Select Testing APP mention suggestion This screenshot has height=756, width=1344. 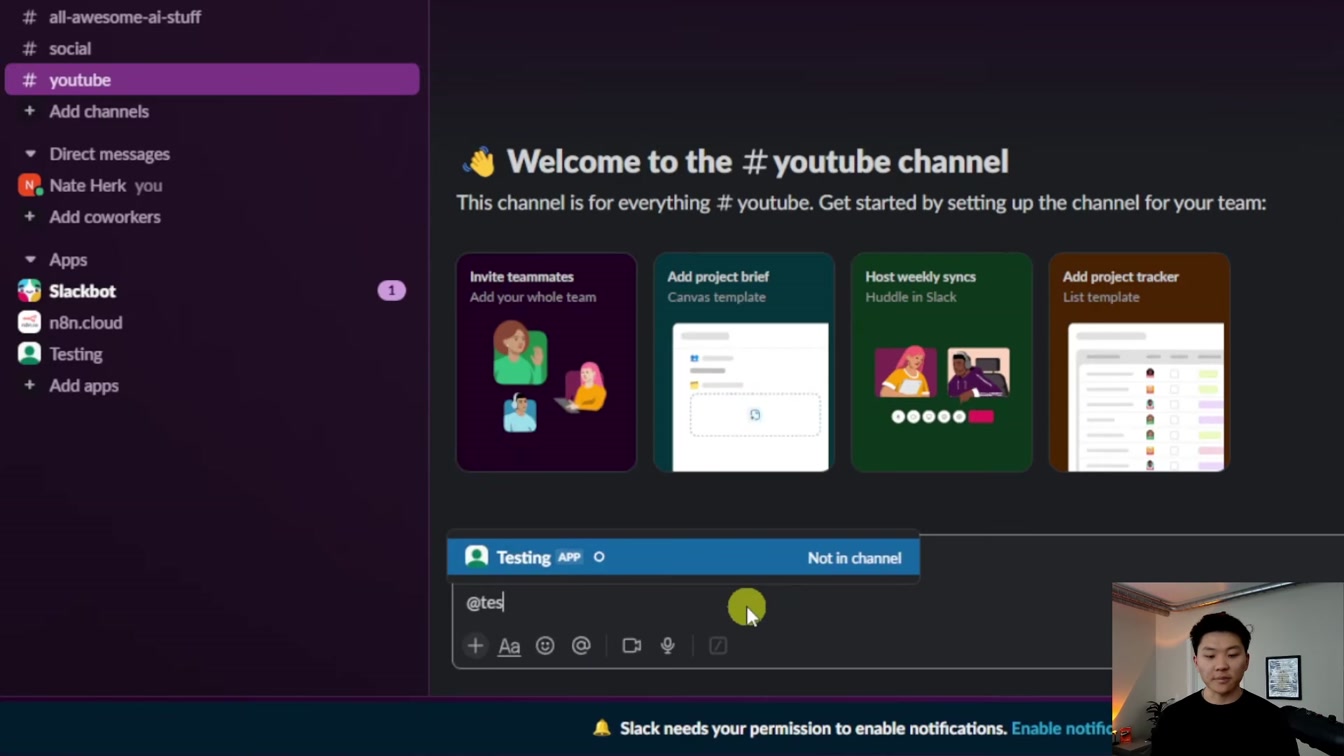pos(683,558)
